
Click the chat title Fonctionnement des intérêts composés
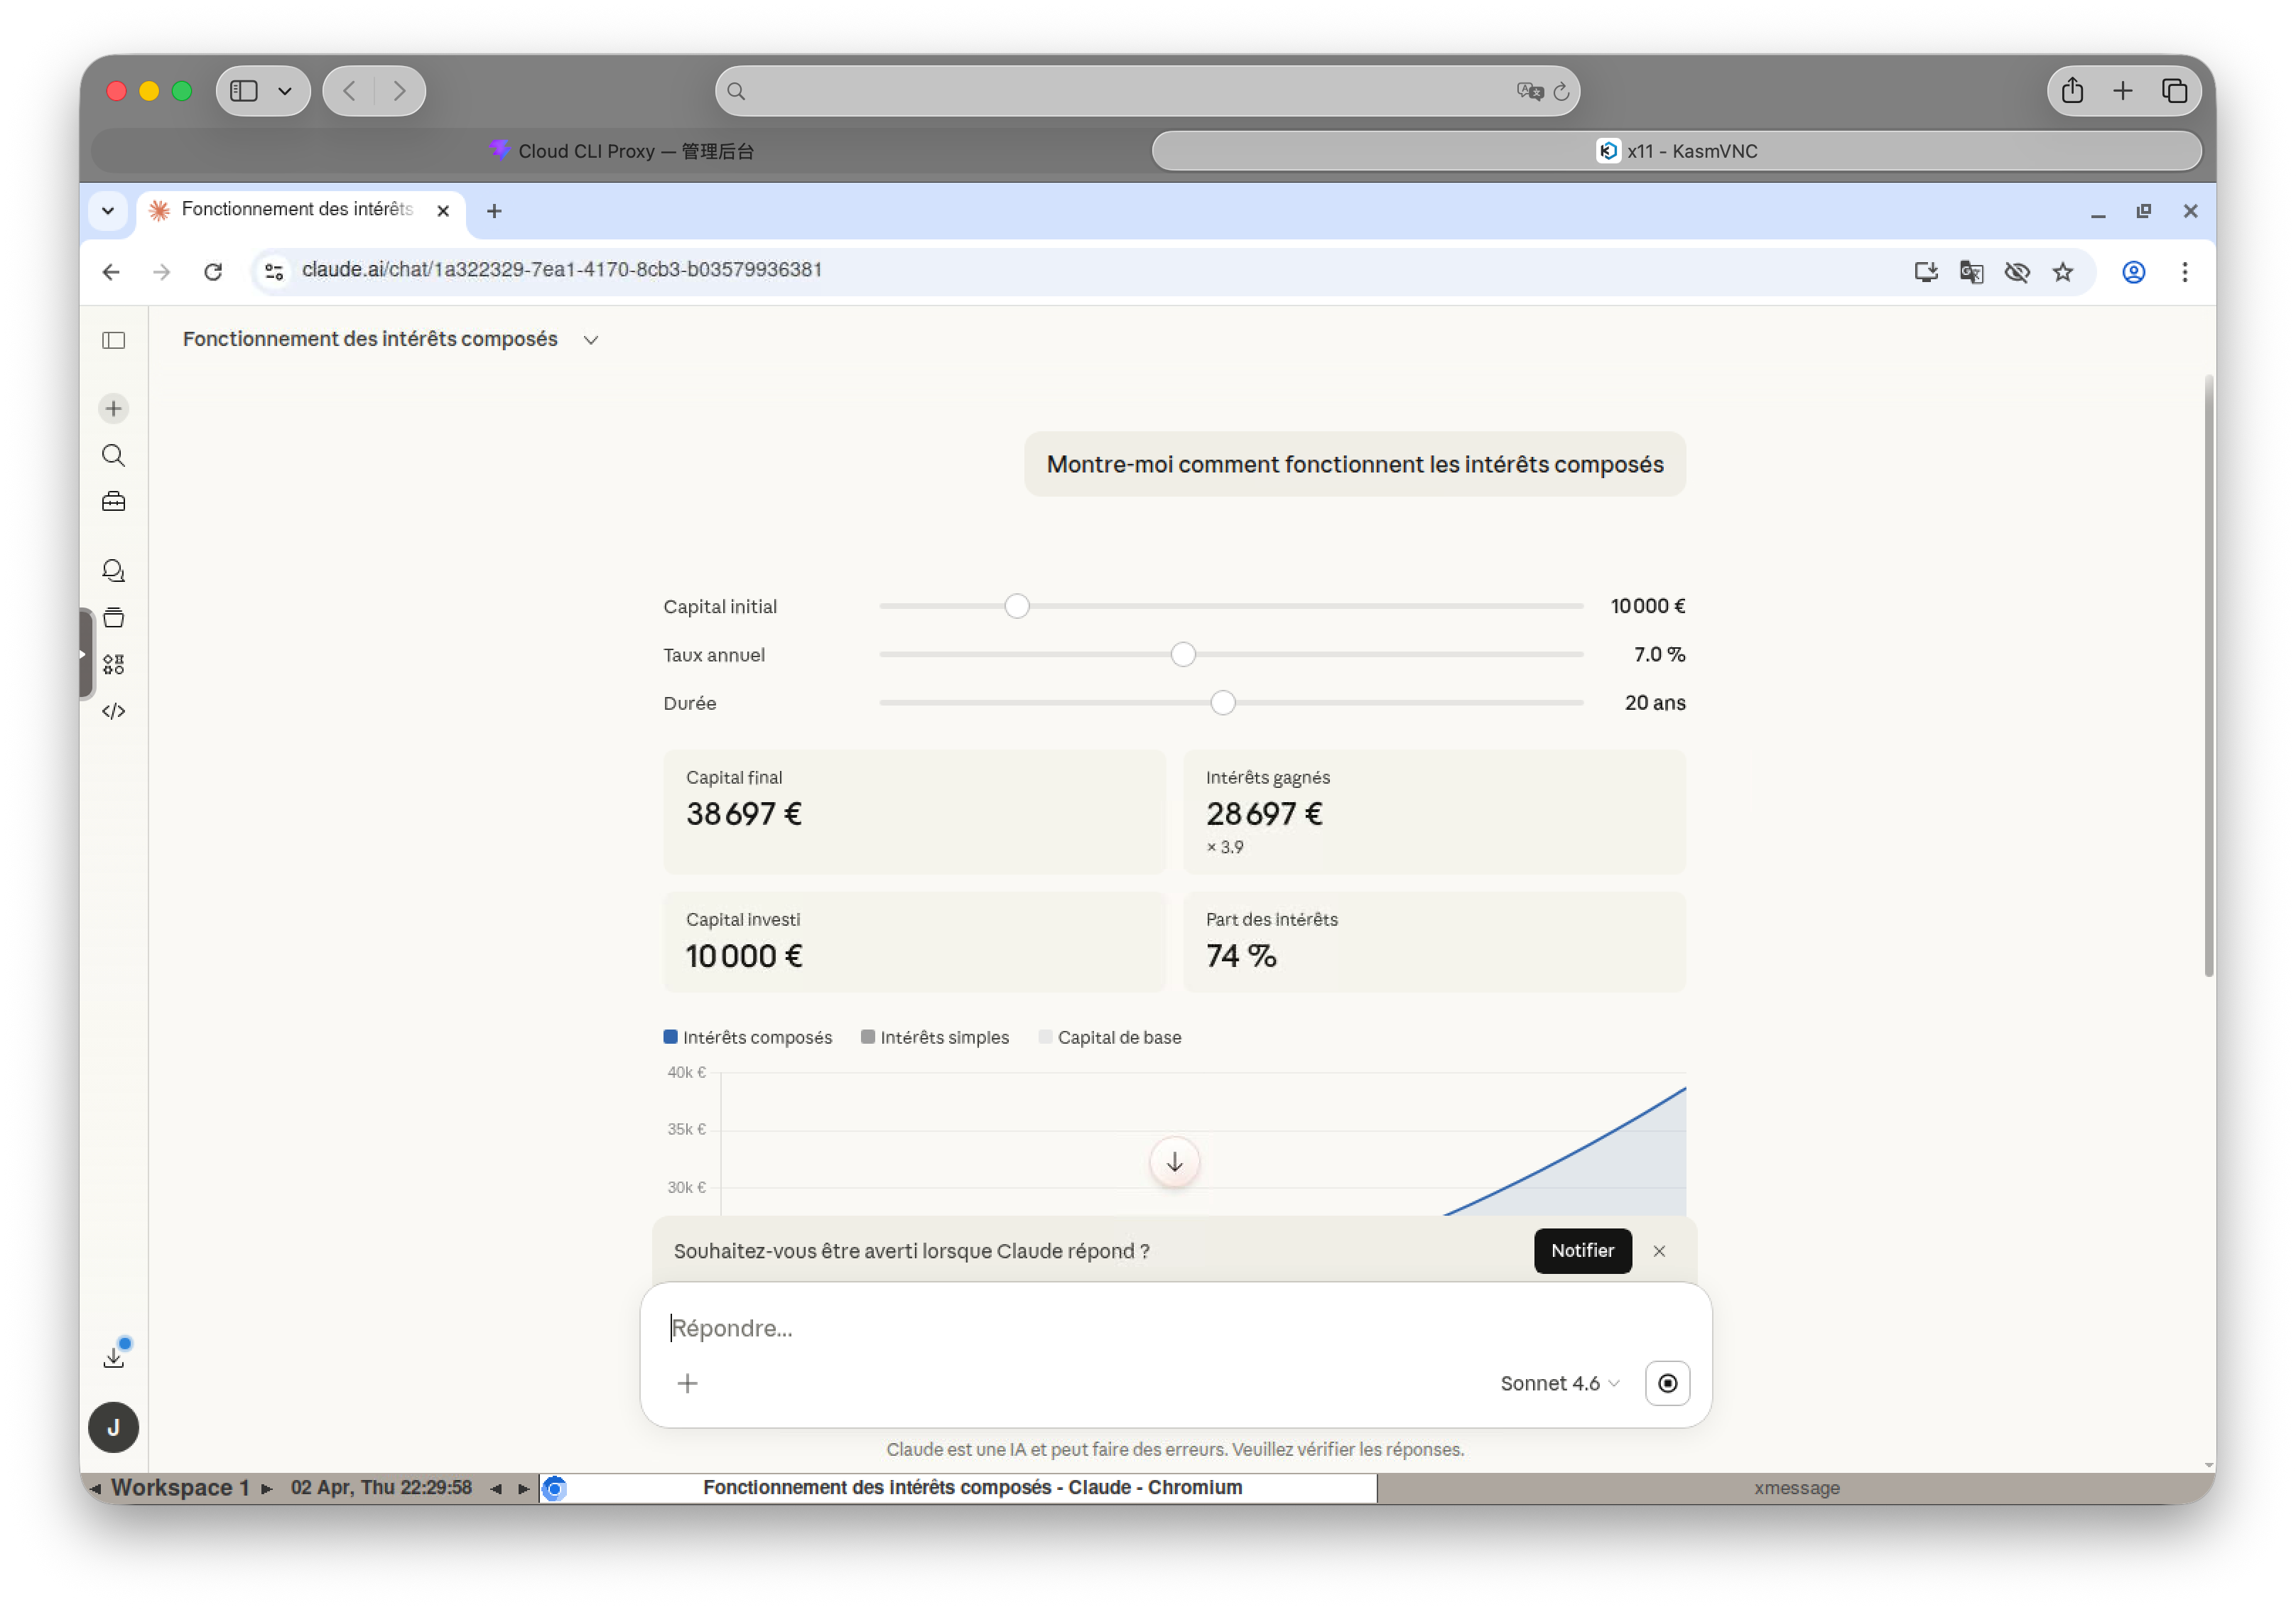(370, 339)
